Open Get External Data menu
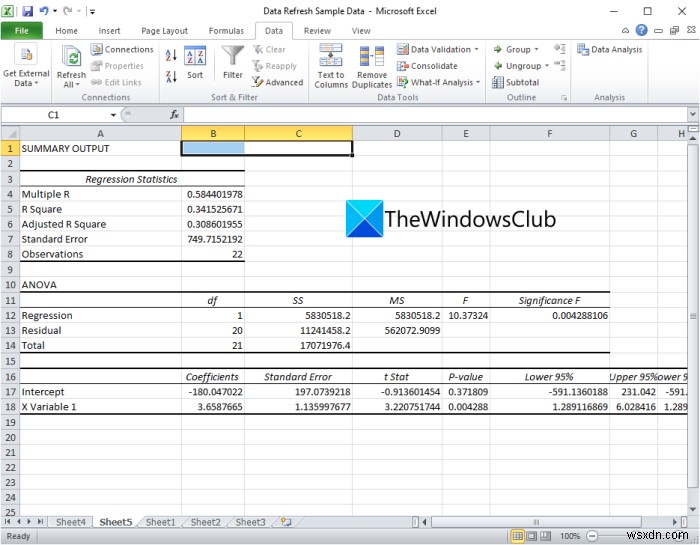This screenshot has width=700, height=545. (x=26, y=67)
